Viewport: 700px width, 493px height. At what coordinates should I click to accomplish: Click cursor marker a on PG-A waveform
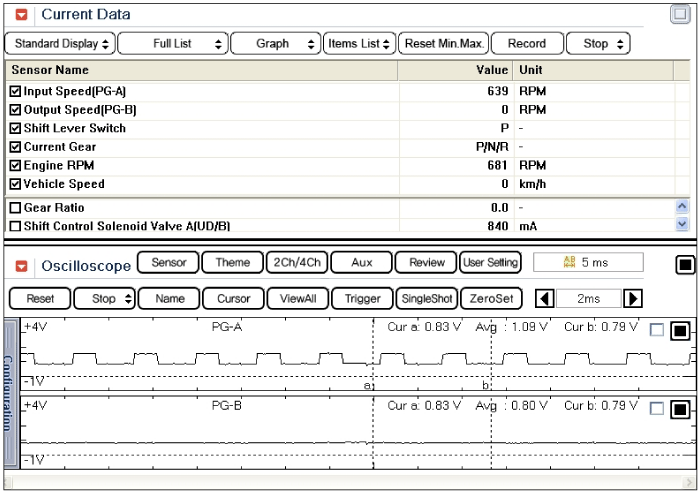(367, 385)
